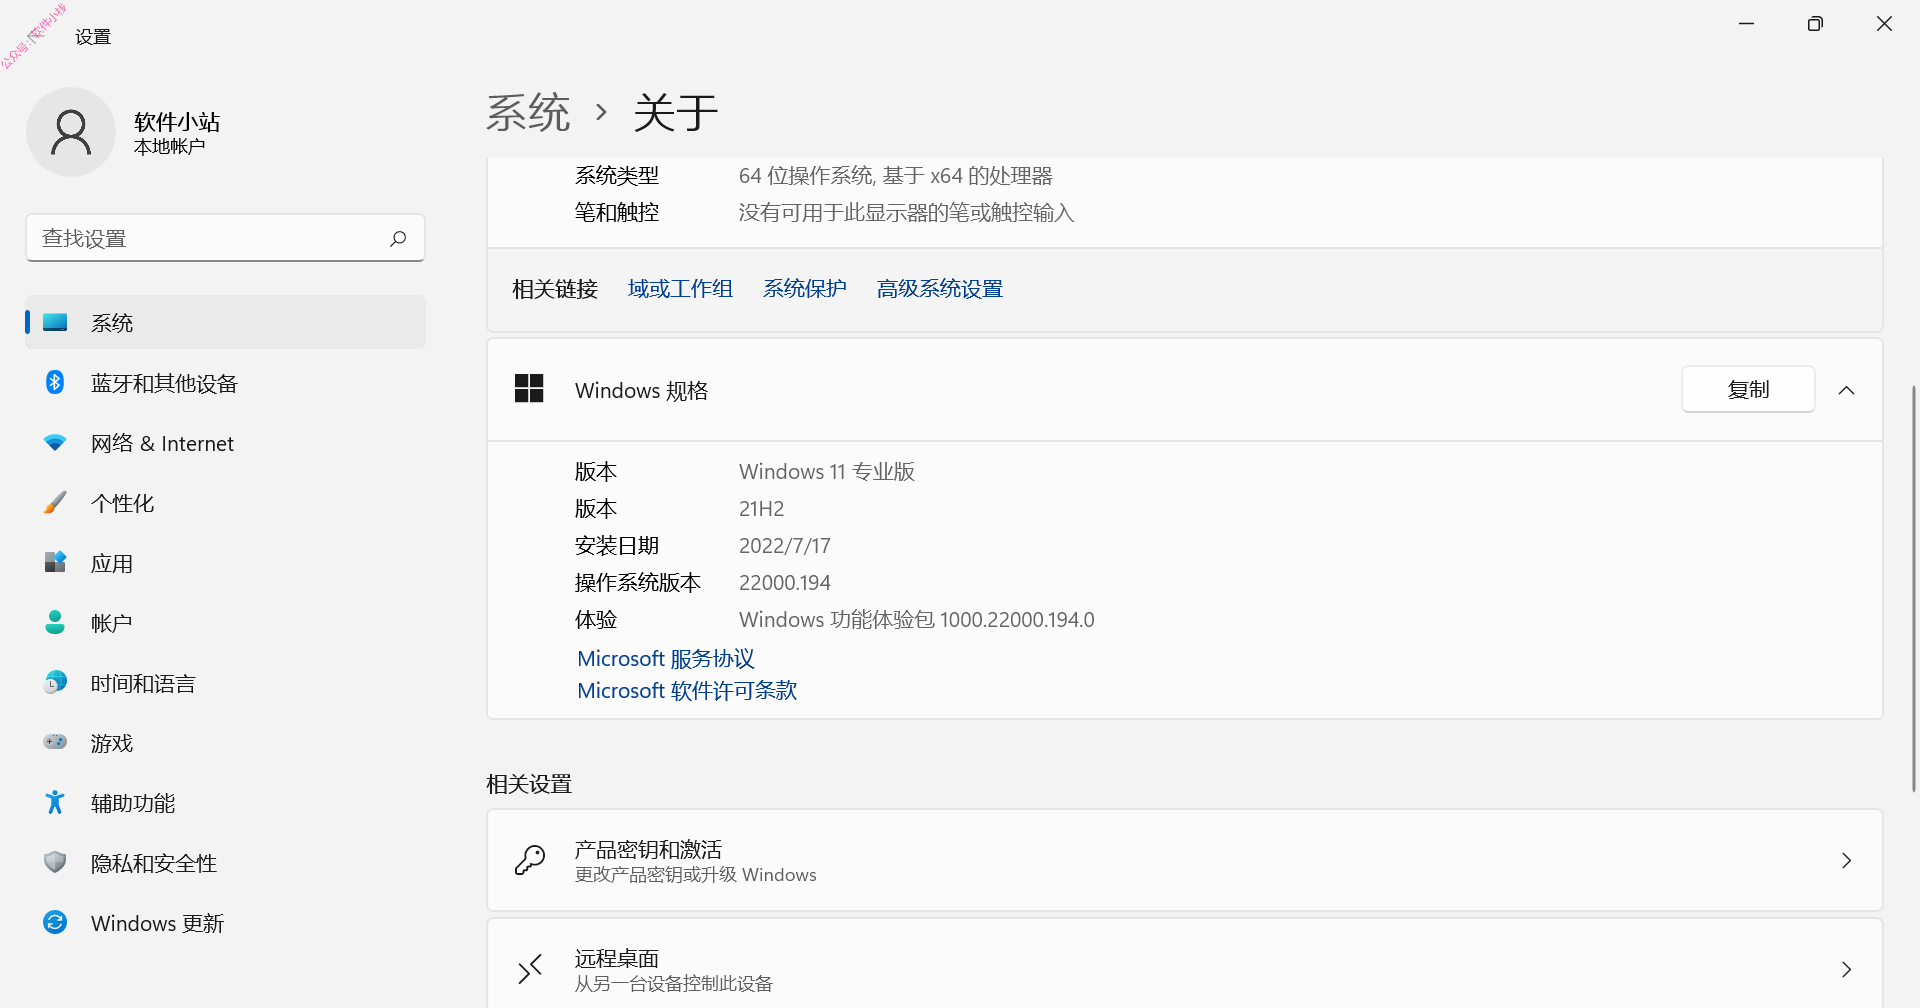The width and height of the screenshot is (1920, 1008).
Task: Click the Windows 功能体验包 value text
Action: [x=917, y=620]
